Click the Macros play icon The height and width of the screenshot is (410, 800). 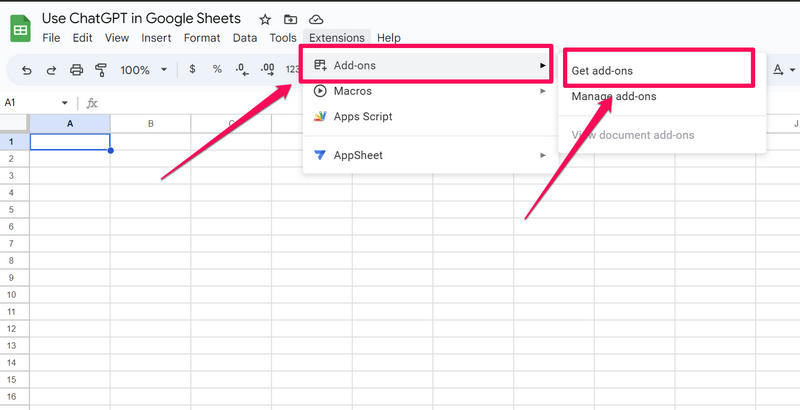[320, 91]
